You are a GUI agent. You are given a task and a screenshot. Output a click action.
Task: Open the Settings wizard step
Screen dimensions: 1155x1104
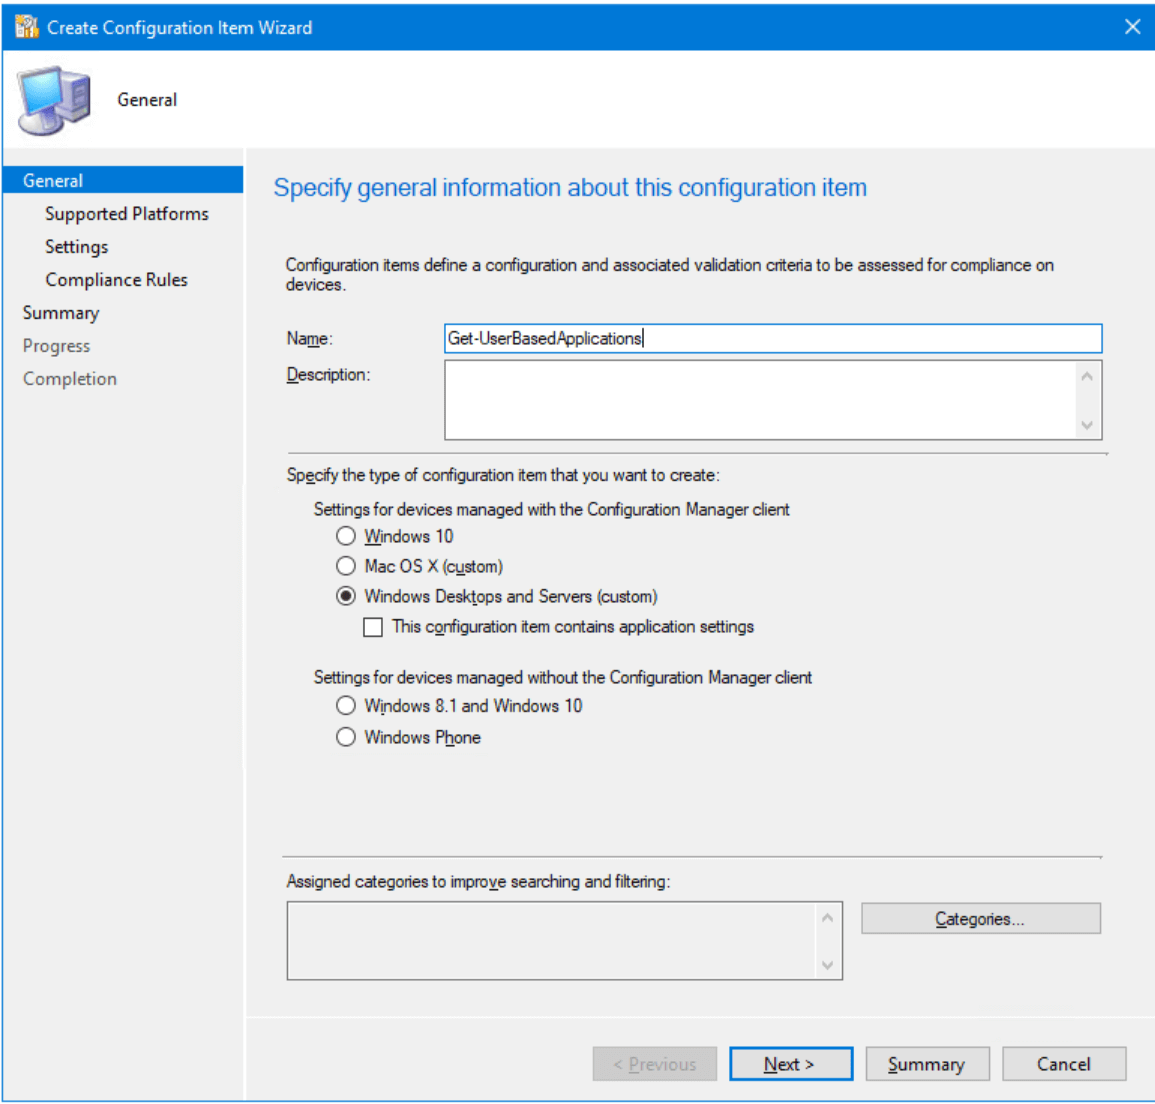pos(77,247)
